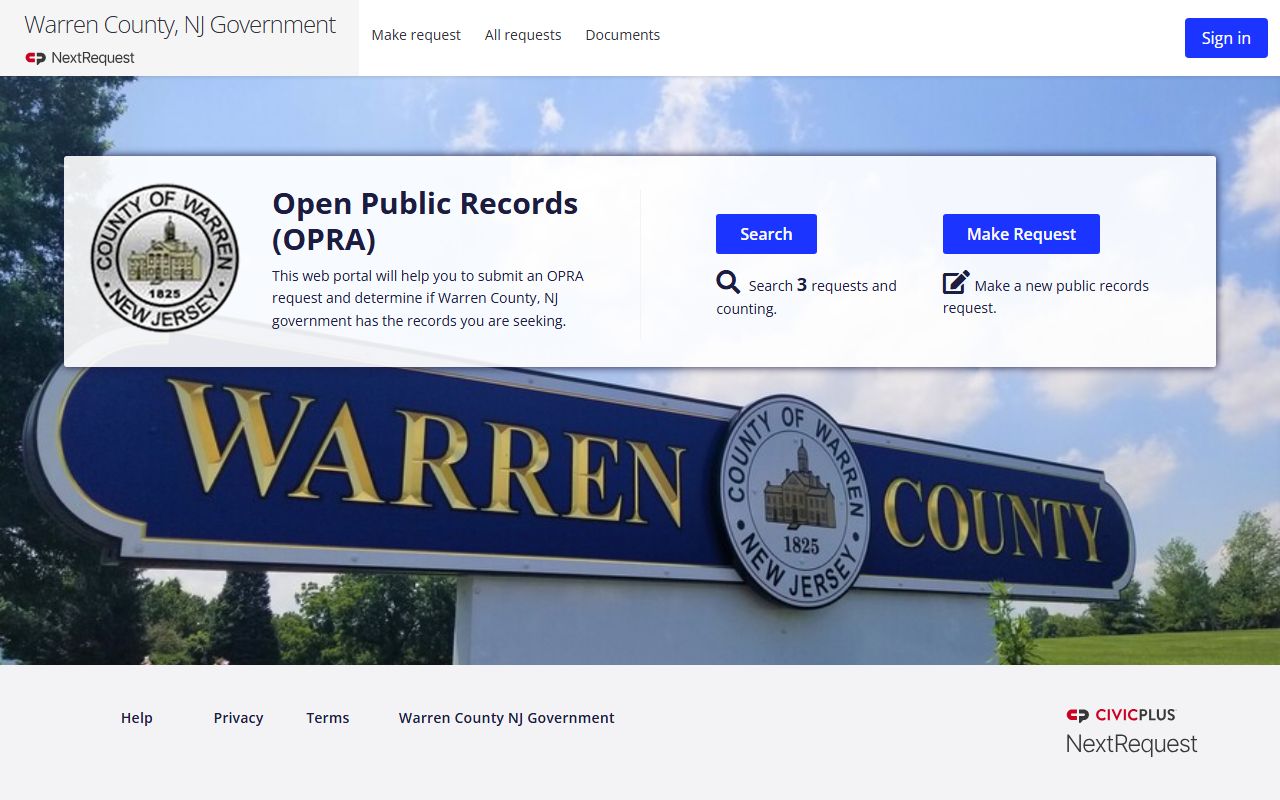Open the Make request nav item
Image resolution: width=1280 pixels, height=800 pixels.
(416, 35)
